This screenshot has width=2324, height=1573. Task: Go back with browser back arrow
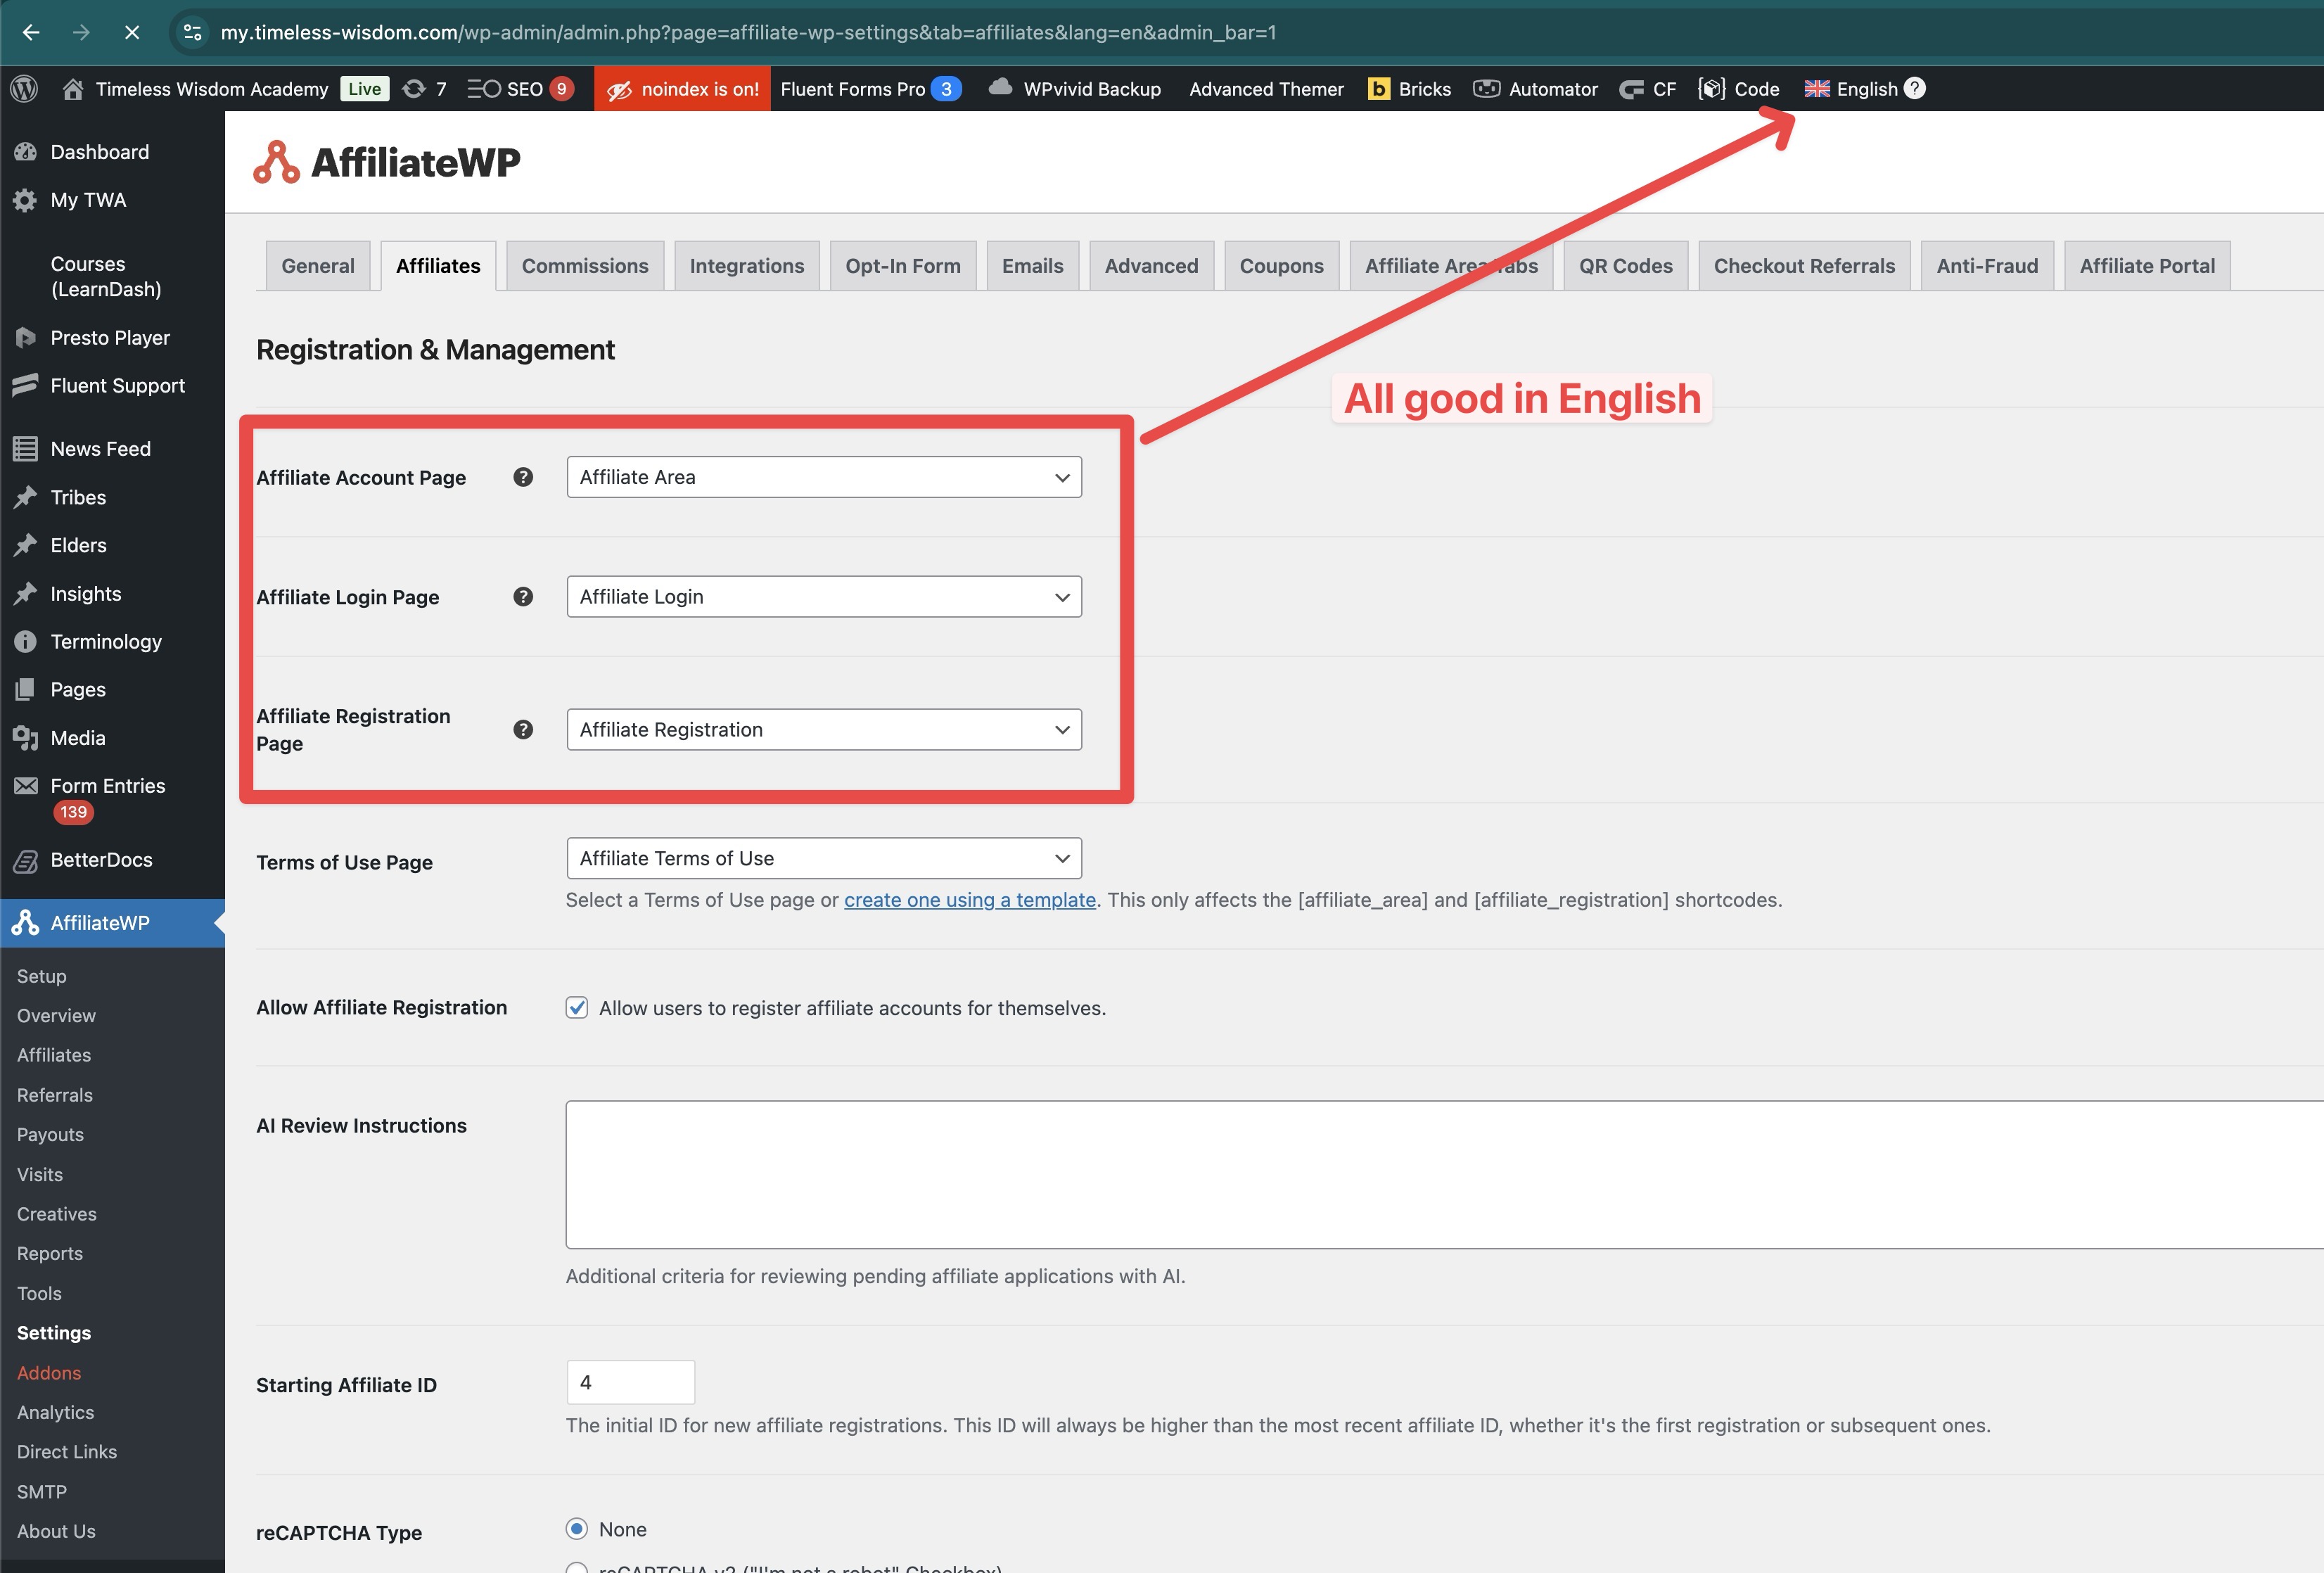click(31, 32)
